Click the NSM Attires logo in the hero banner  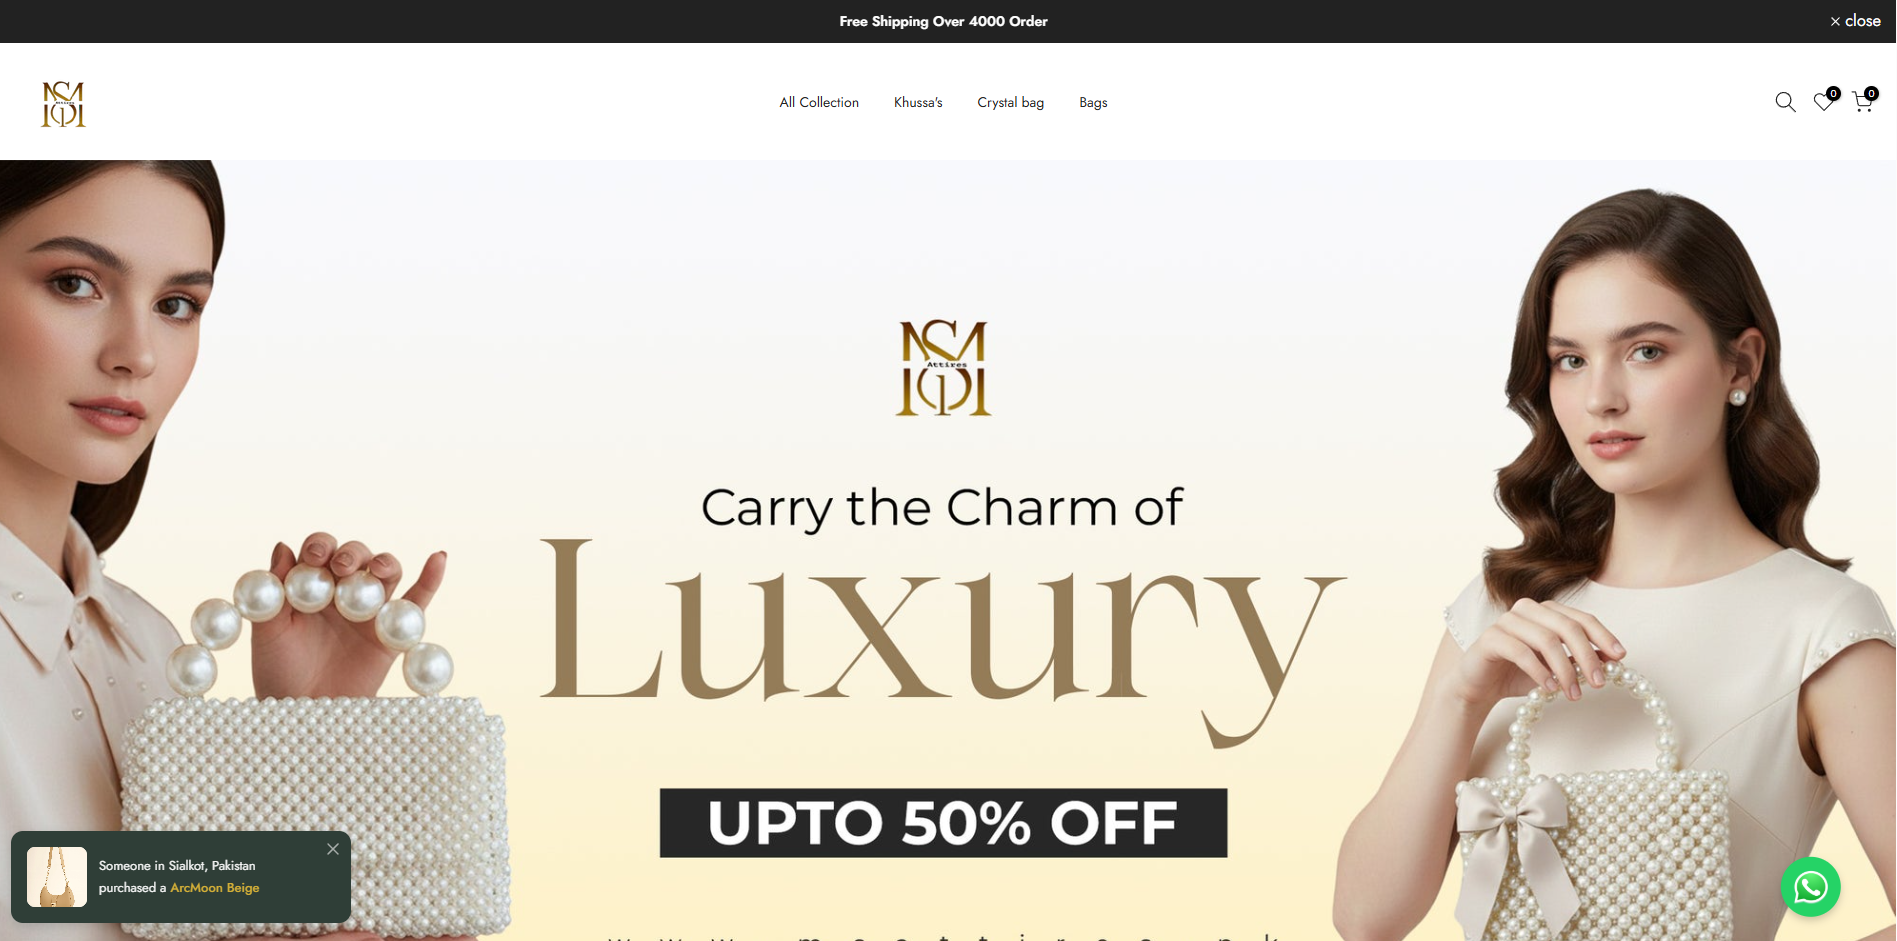point(943,368)
